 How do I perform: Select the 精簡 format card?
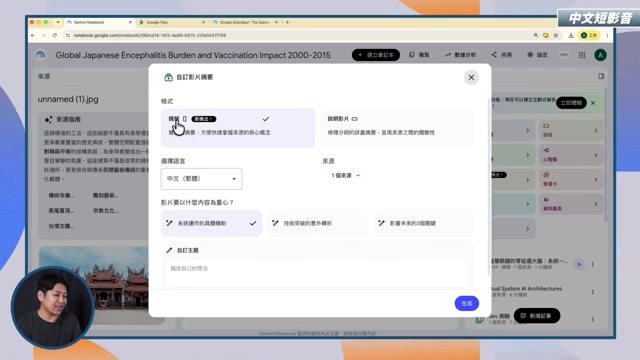point(238,128)
